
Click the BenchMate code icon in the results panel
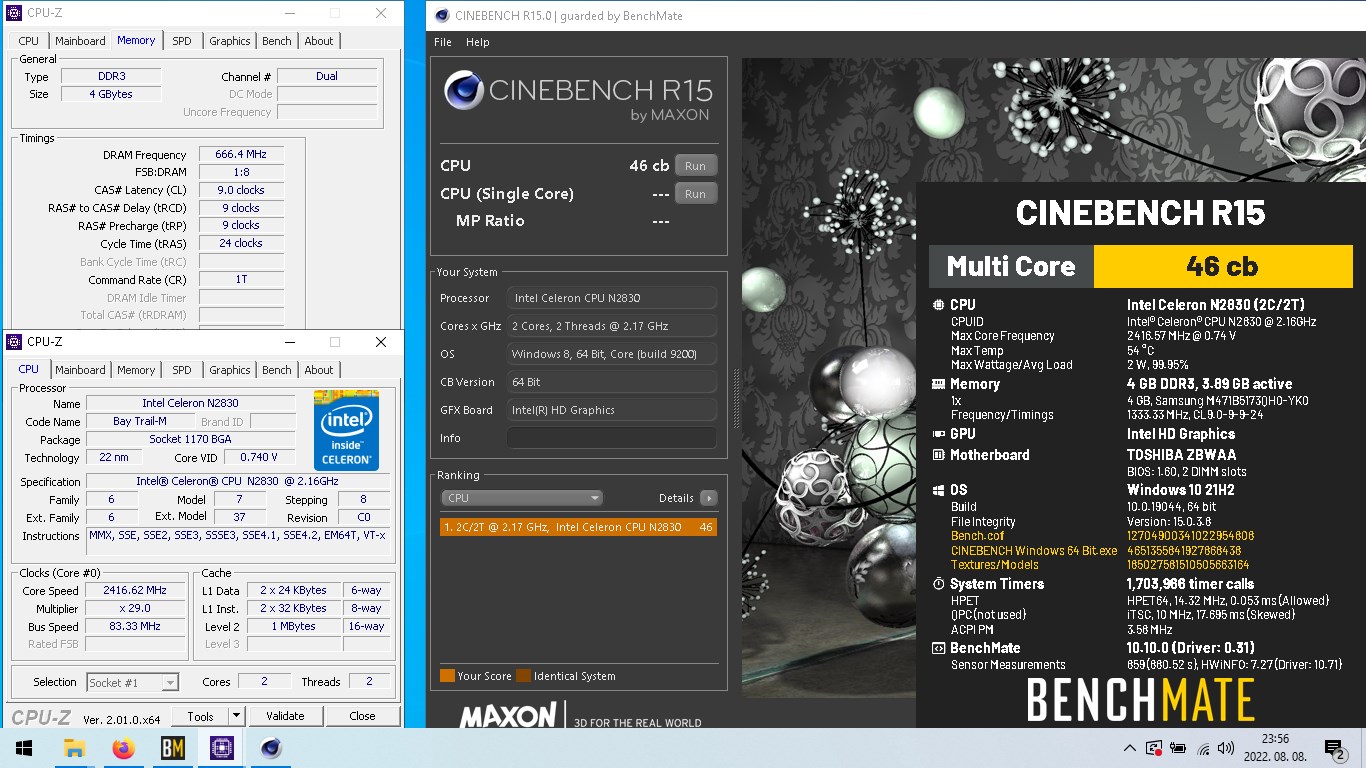coord(938,648)
